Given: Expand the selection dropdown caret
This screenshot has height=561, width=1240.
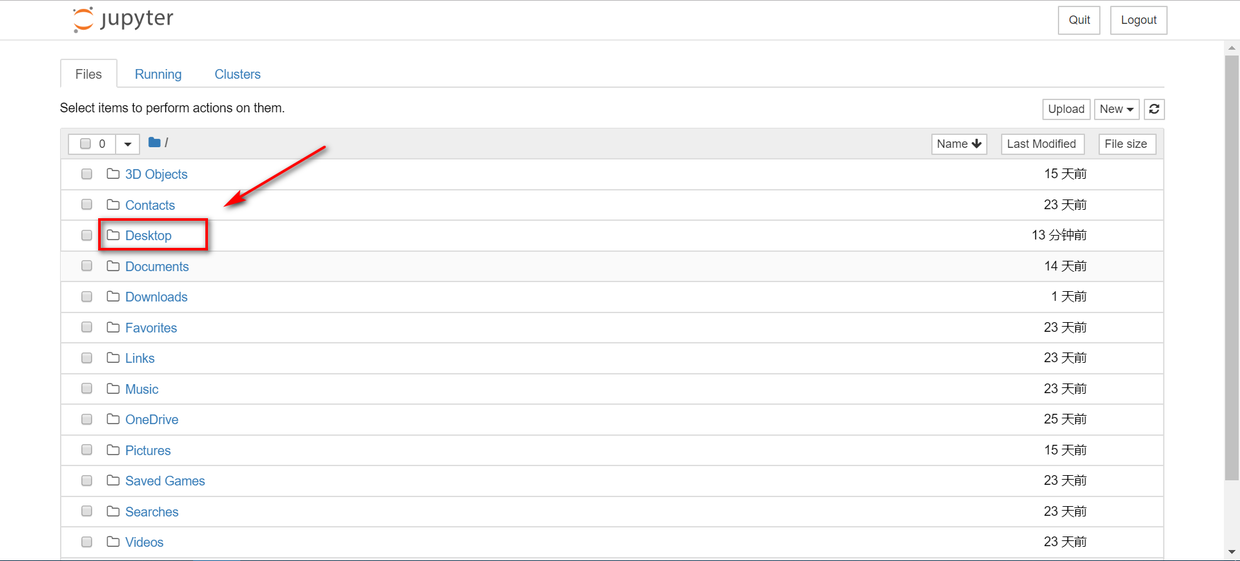Looking at the screenshot, I should tap(128, 144).
